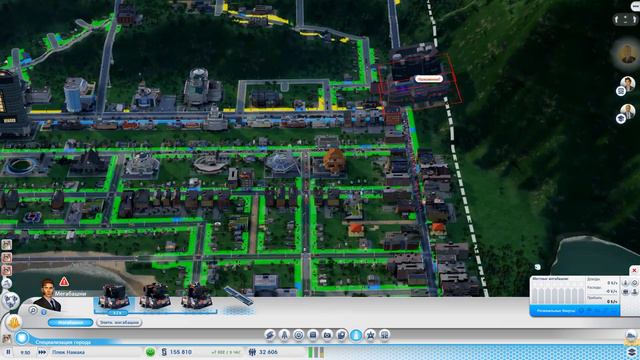Click the fast-forward speed button

[42, 352]
